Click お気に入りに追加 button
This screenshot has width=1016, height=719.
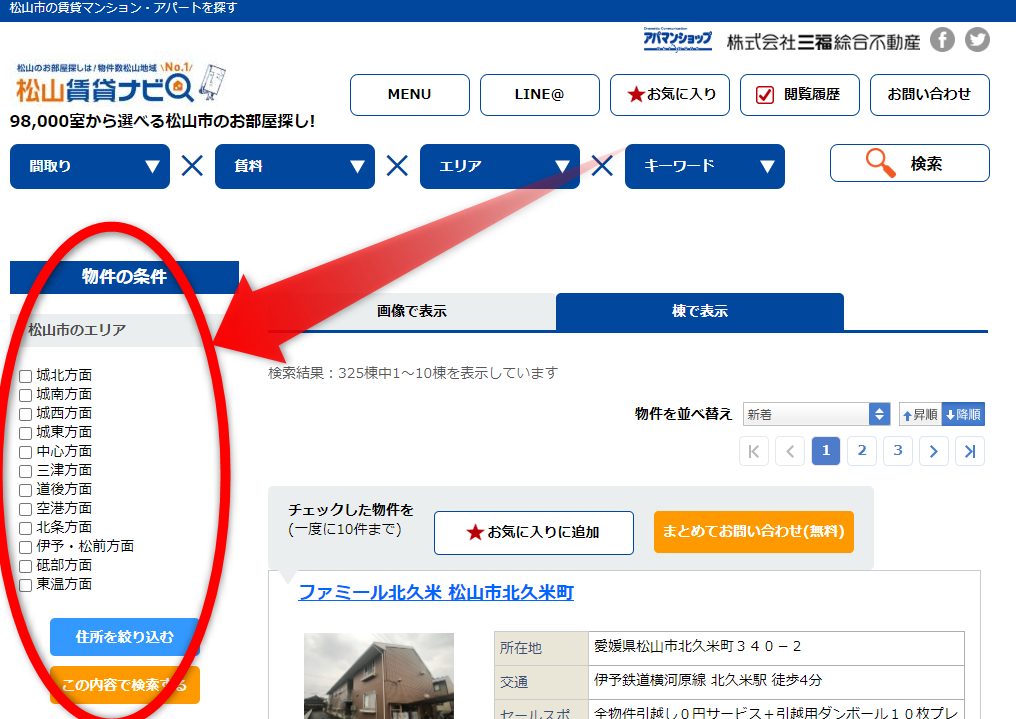tap(534, 532)
